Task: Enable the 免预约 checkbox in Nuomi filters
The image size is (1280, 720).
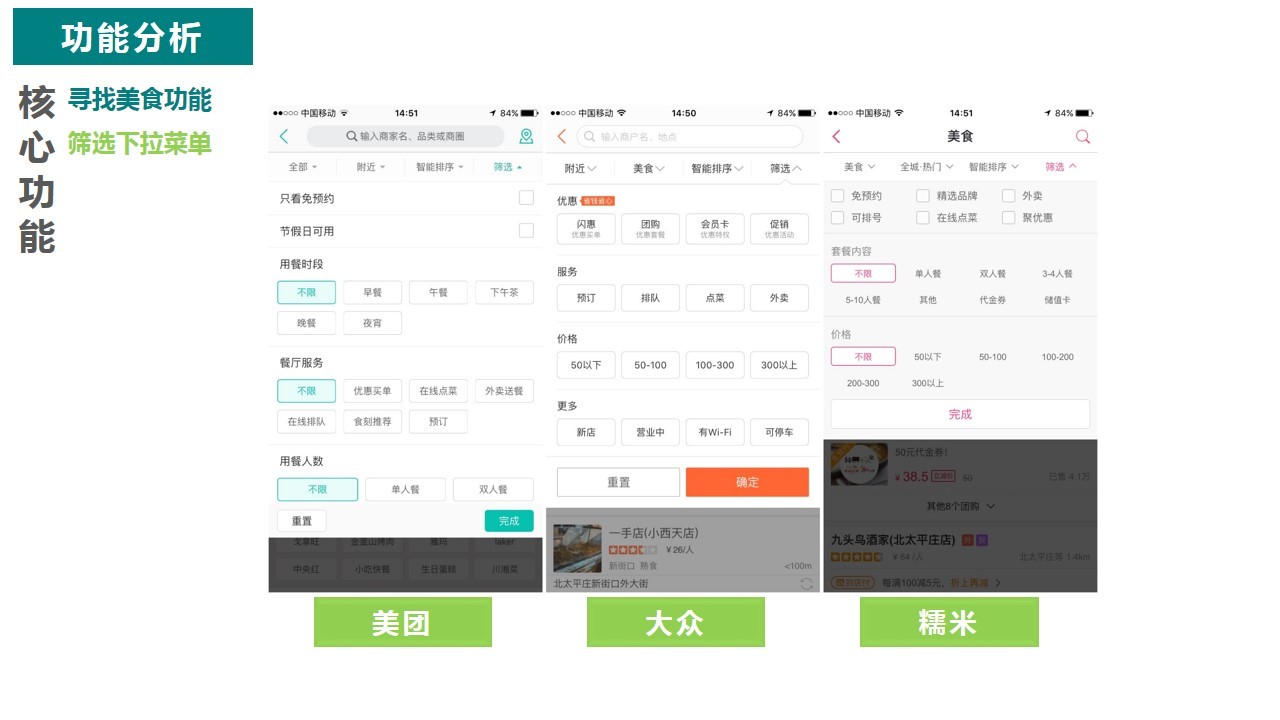Action: (838, 196)
